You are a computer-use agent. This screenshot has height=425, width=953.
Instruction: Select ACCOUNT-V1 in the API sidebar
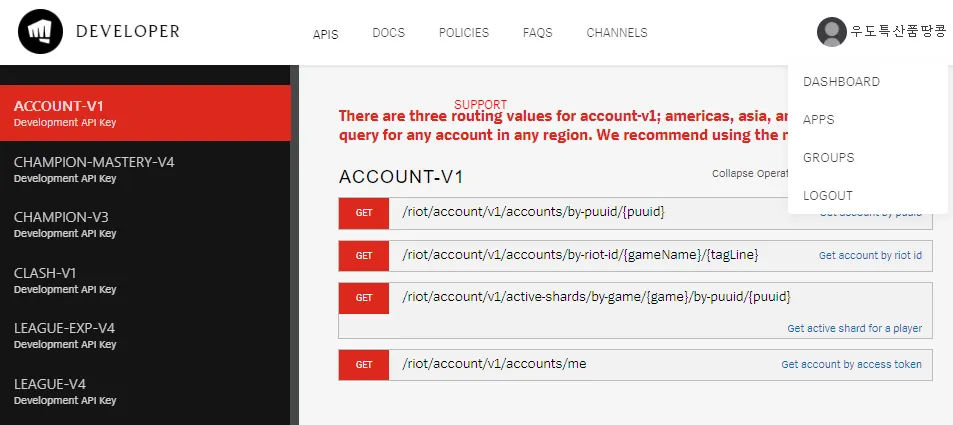pos(145,113)
